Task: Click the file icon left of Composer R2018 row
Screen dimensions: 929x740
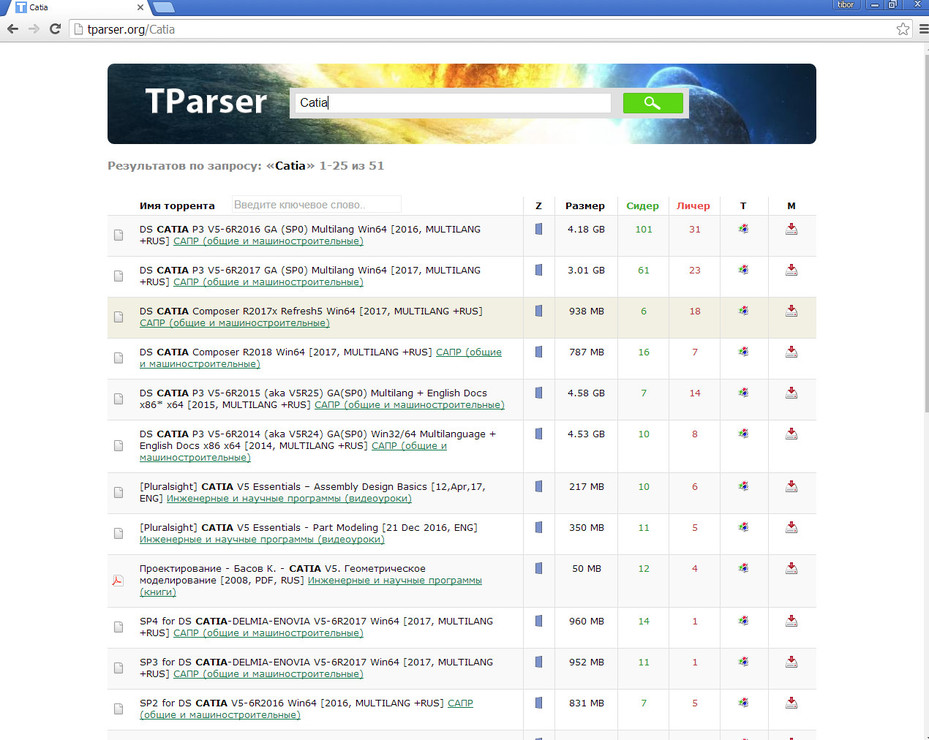Action: pyautogui.click(x=118, y=358)
